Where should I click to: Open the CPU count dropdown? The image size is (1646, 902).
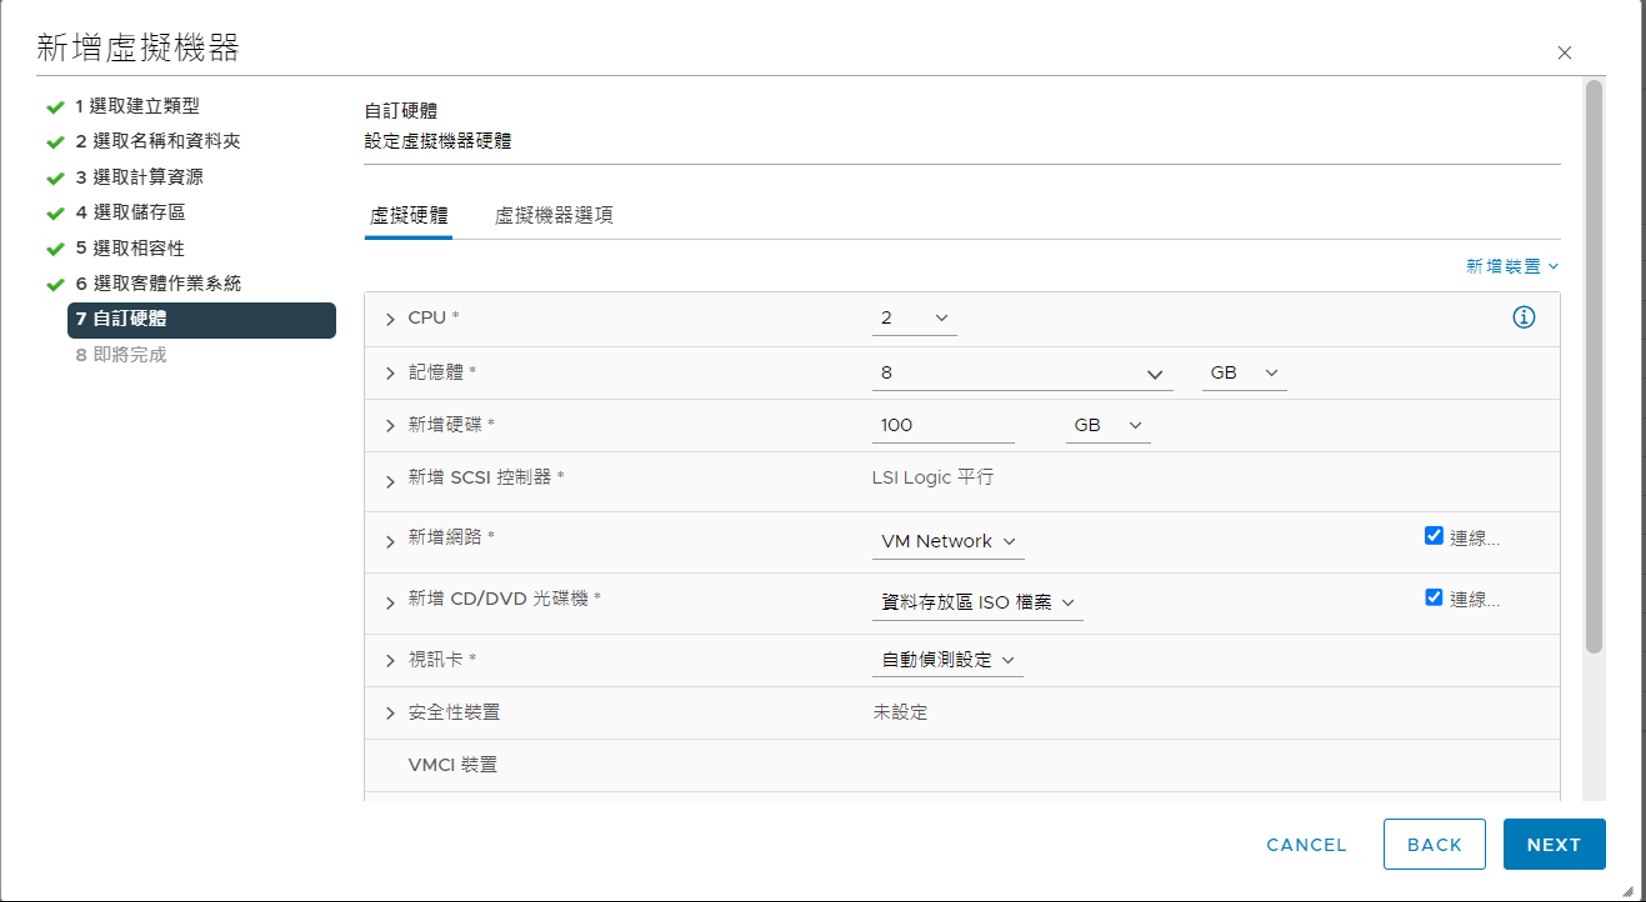pyautogui.click(x=914, y=318)
